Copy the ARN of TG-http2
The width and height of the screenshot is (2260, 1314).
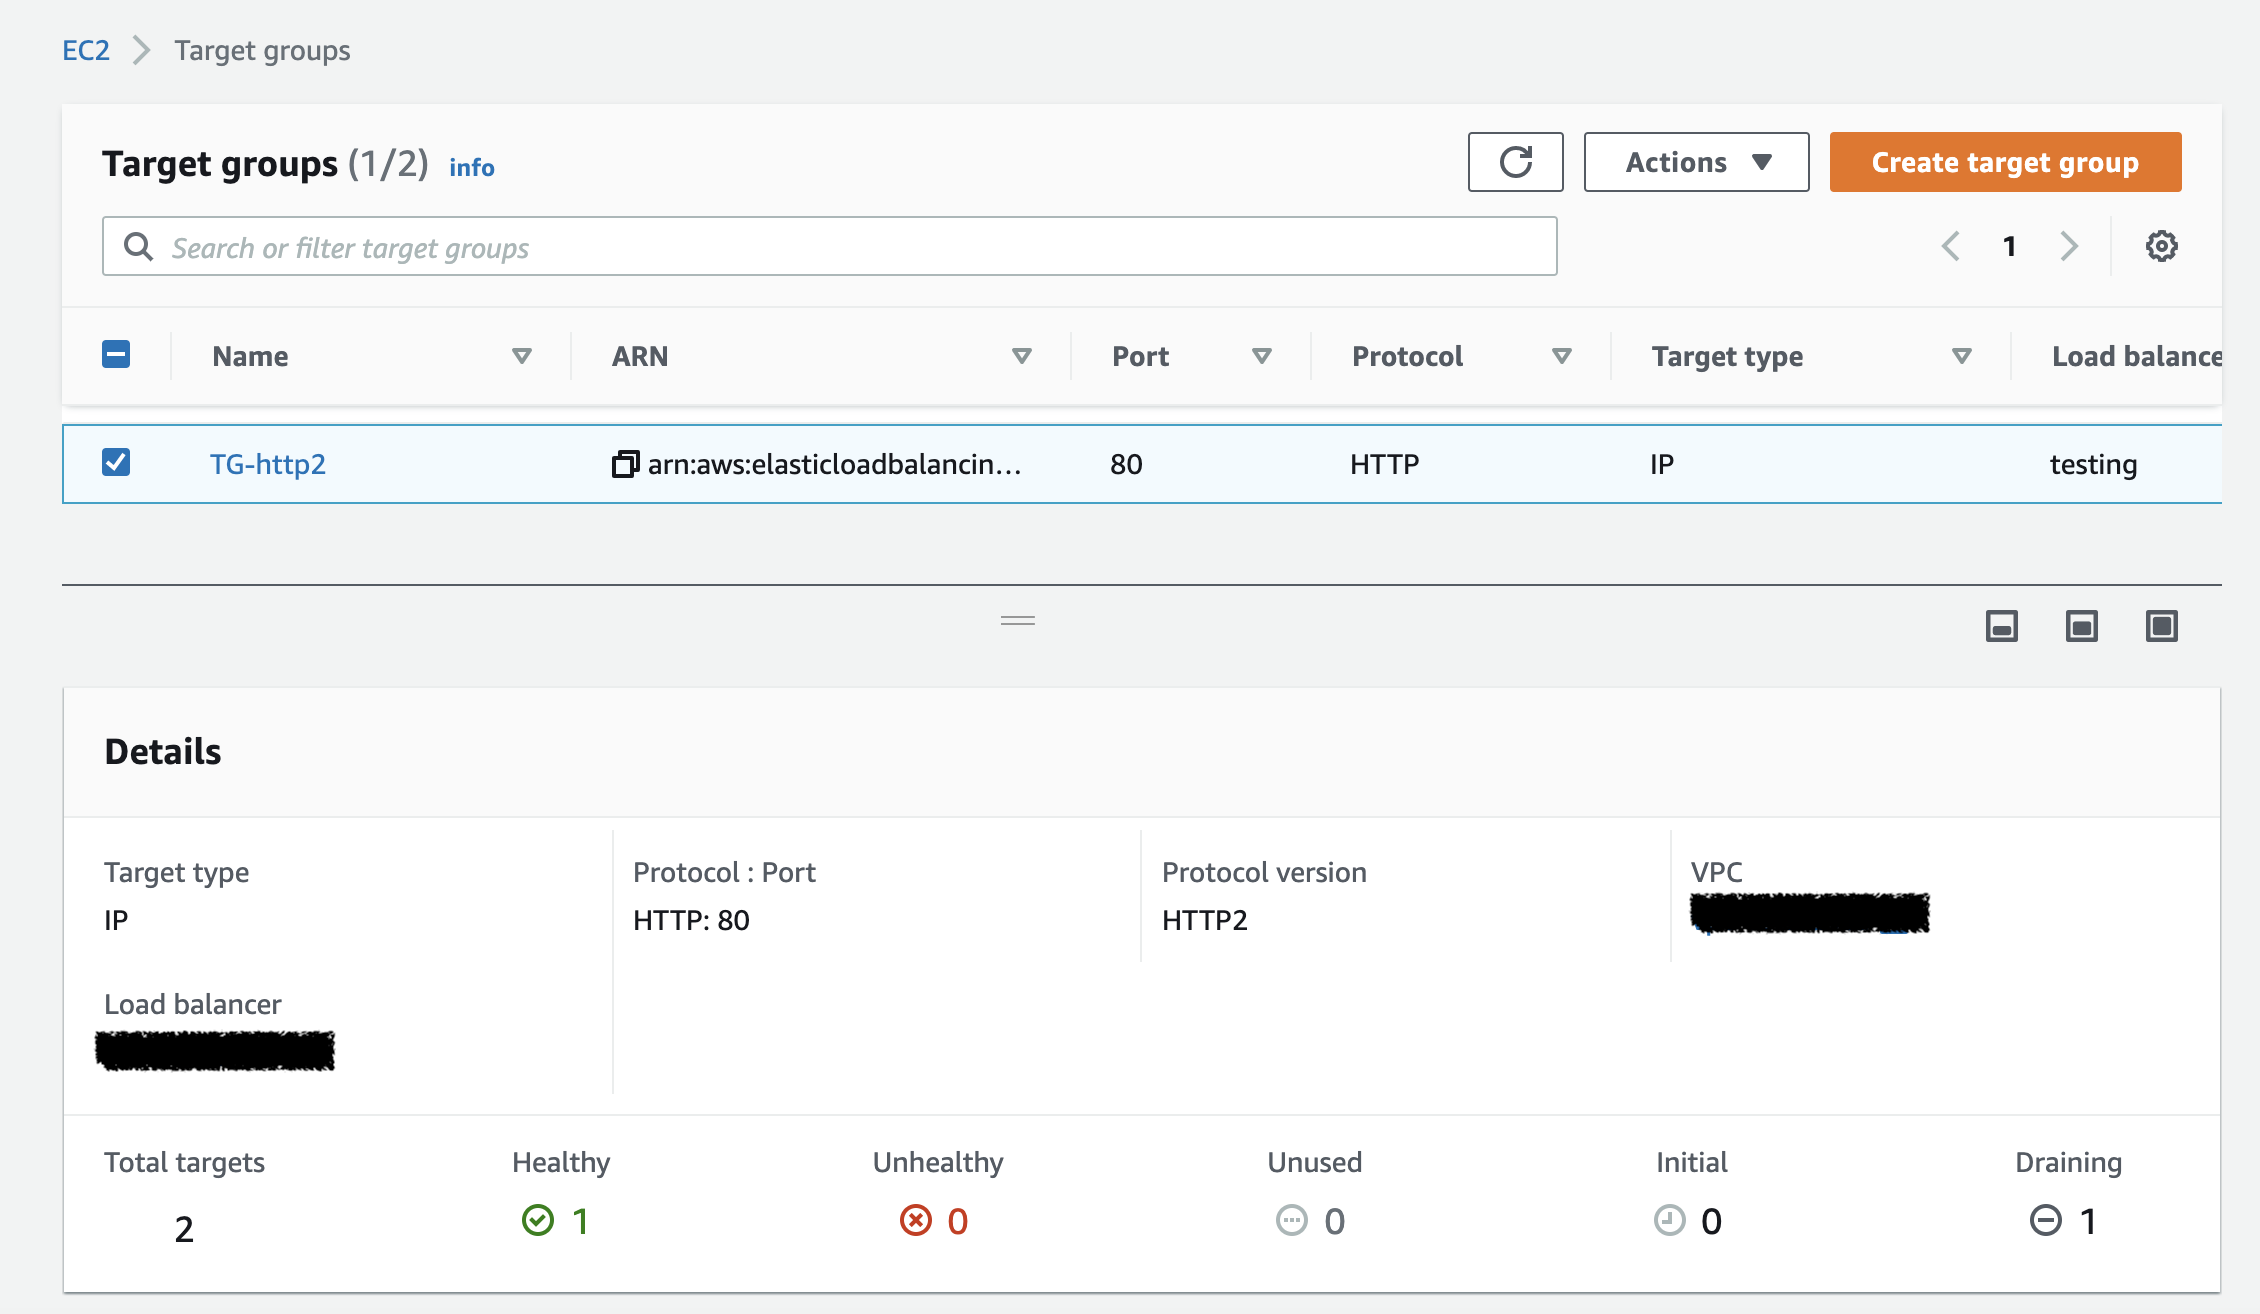tap(622, 463)
